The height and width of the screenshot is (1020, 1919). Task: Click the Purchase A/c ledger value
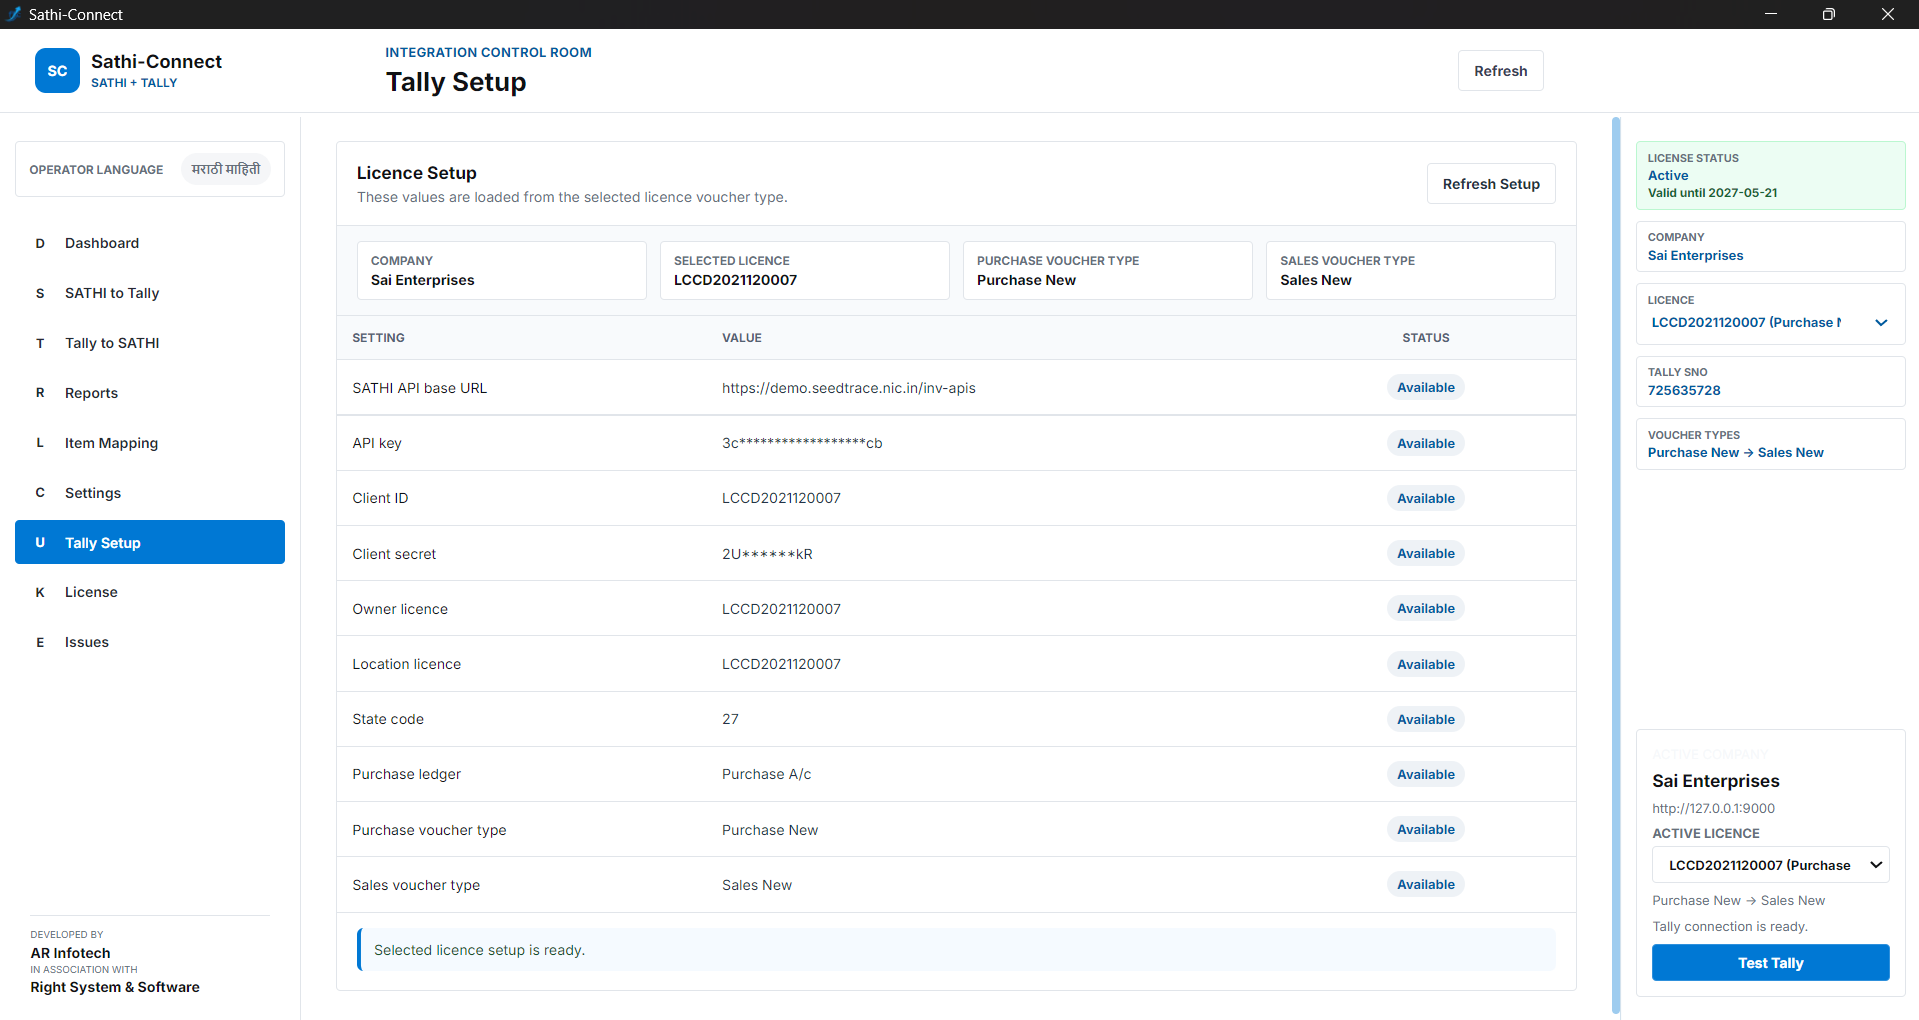766,774
